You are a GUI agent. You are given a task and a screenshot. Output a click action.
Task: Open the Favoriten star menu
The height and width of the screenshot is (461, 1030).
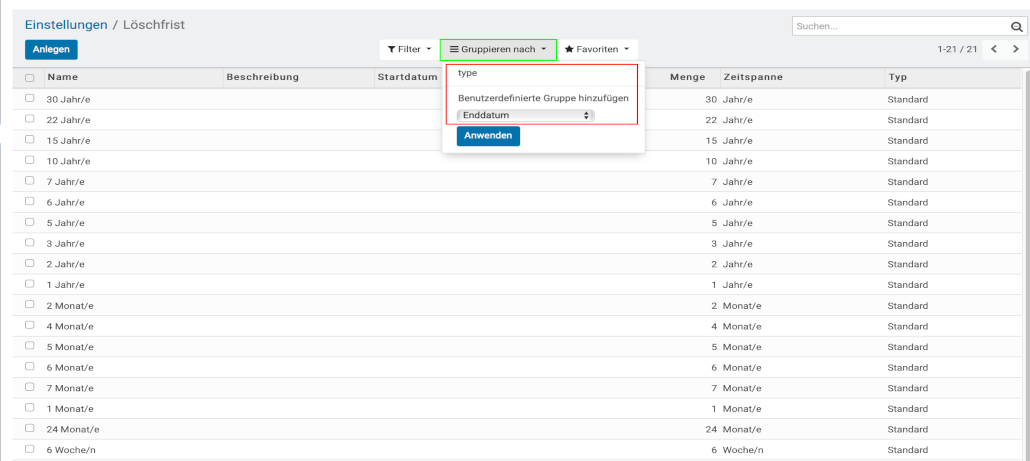click(597, 49)
